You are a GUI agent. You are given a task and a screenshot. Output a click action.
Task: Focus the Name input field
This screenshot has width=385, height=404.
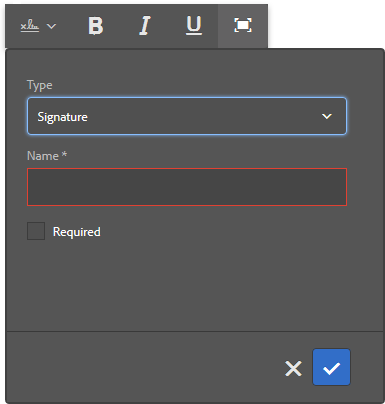point(187,187)
